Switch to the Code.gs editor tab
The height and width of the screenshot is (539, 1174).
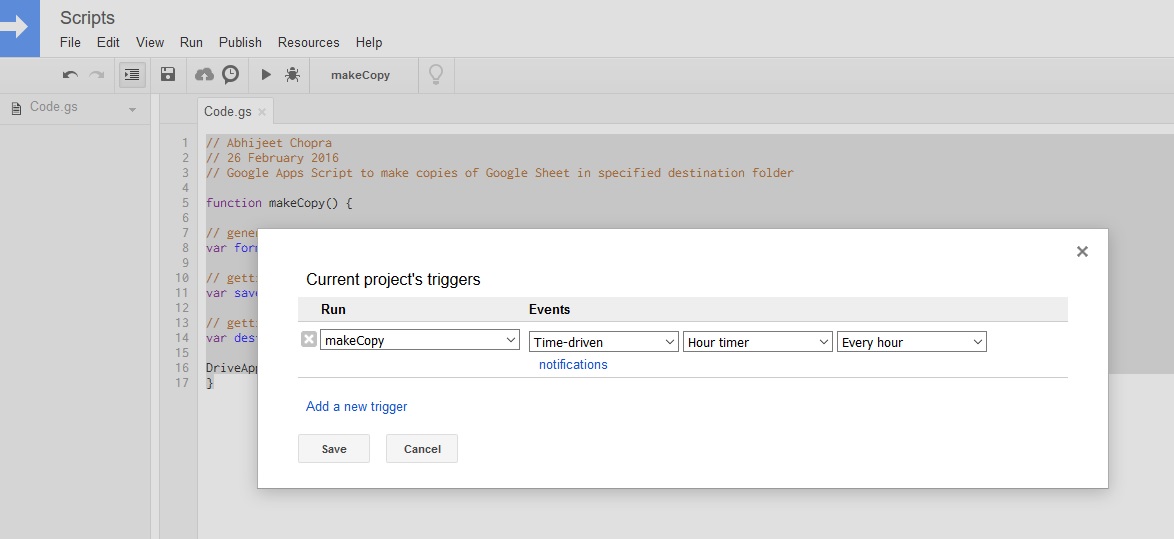pos(226,111)
